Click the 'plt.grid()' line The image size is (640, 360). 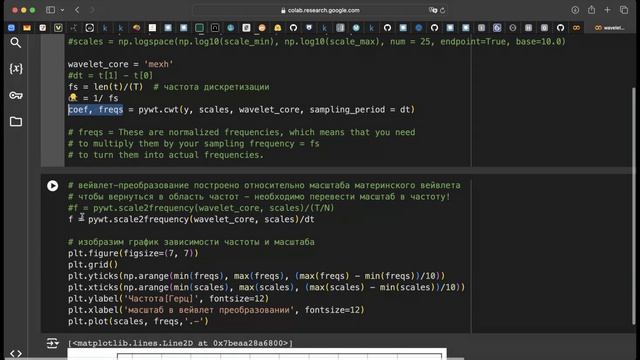pos(93,264)
